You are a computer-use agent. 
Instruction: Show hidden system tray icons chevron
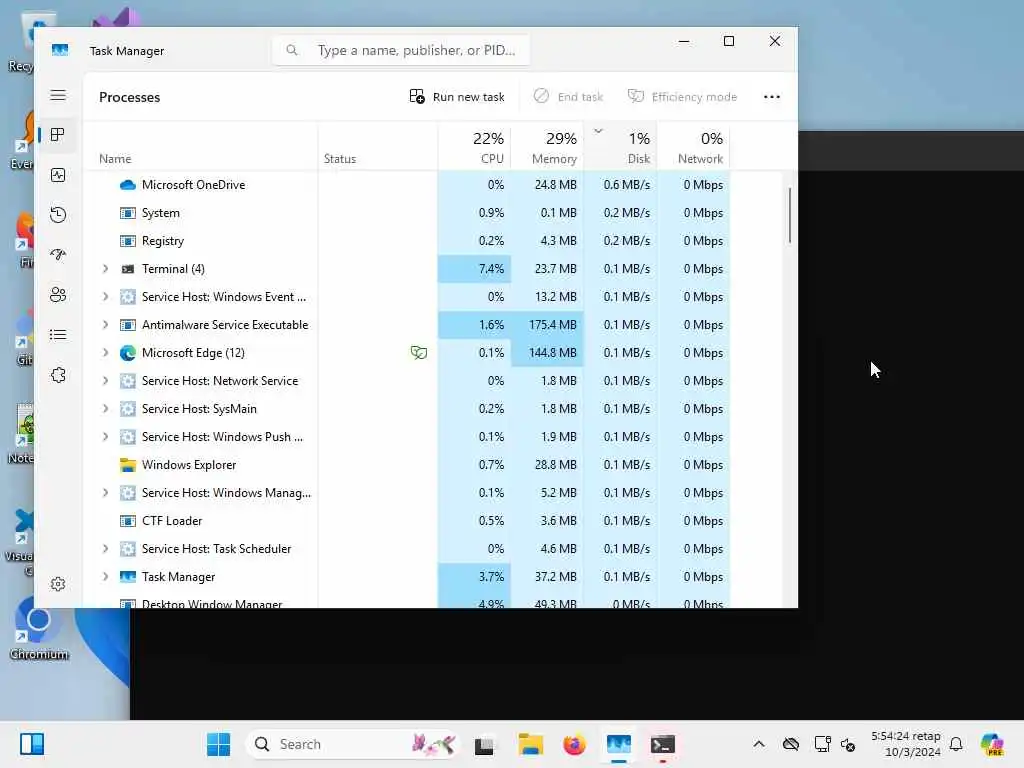tap(758, 744)
